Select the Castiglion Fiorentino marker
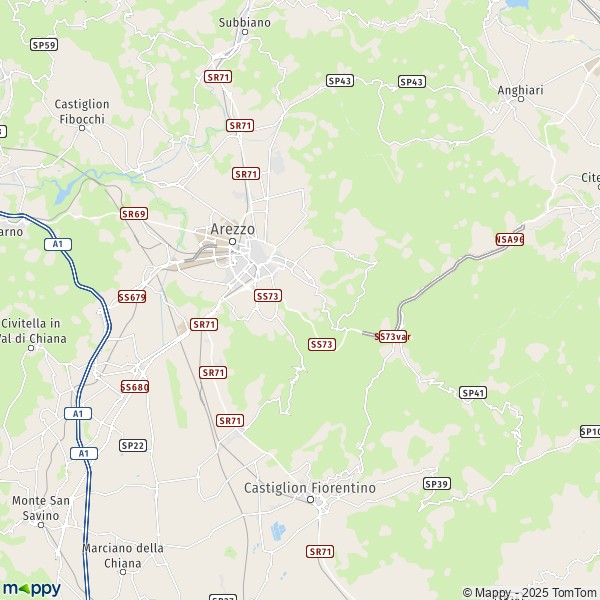Image resolution: width=600 pixels, height=600 pixels. pyautogui.click(x=311, y=499)
